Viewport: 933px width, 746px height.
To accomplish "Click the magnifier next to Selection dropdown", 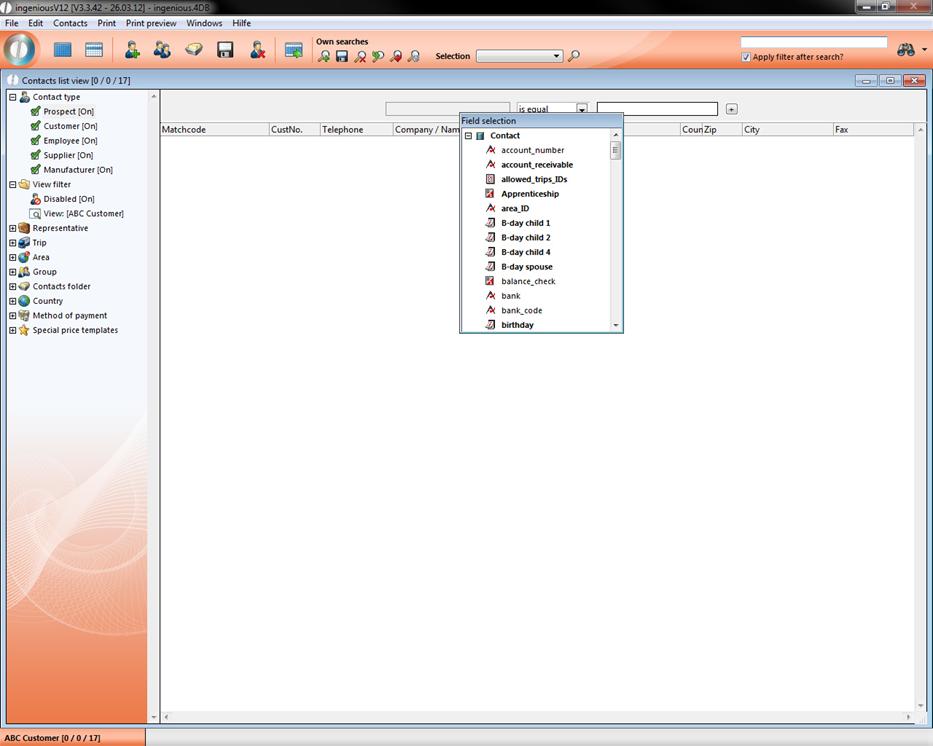I will pyautogui.click(x=574, y=56).
